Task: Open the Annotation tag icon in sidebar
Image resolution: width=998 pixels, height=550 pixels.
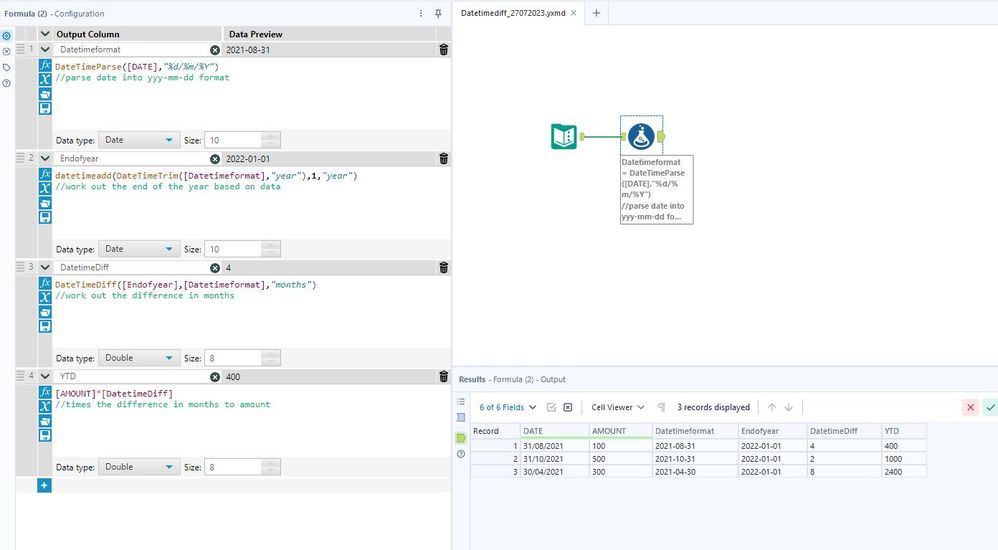Action: [6, 67]
